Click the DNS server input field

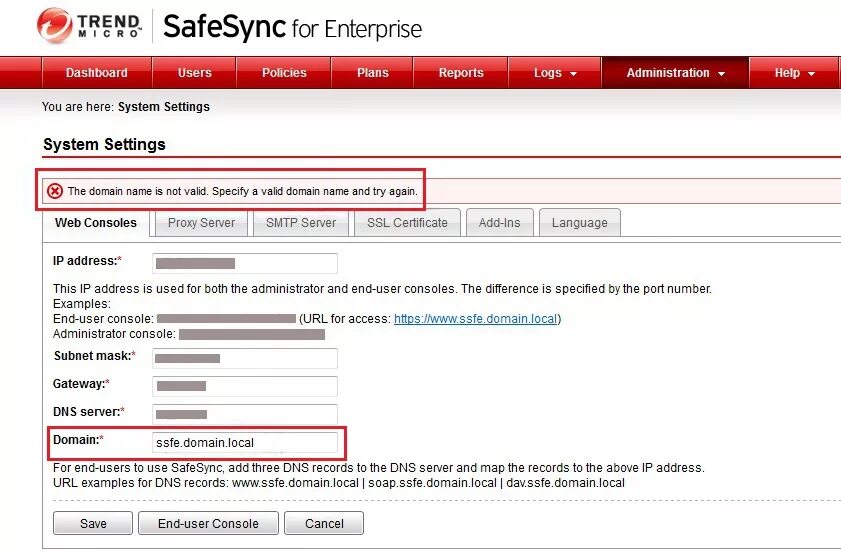(x=245, y=414)
